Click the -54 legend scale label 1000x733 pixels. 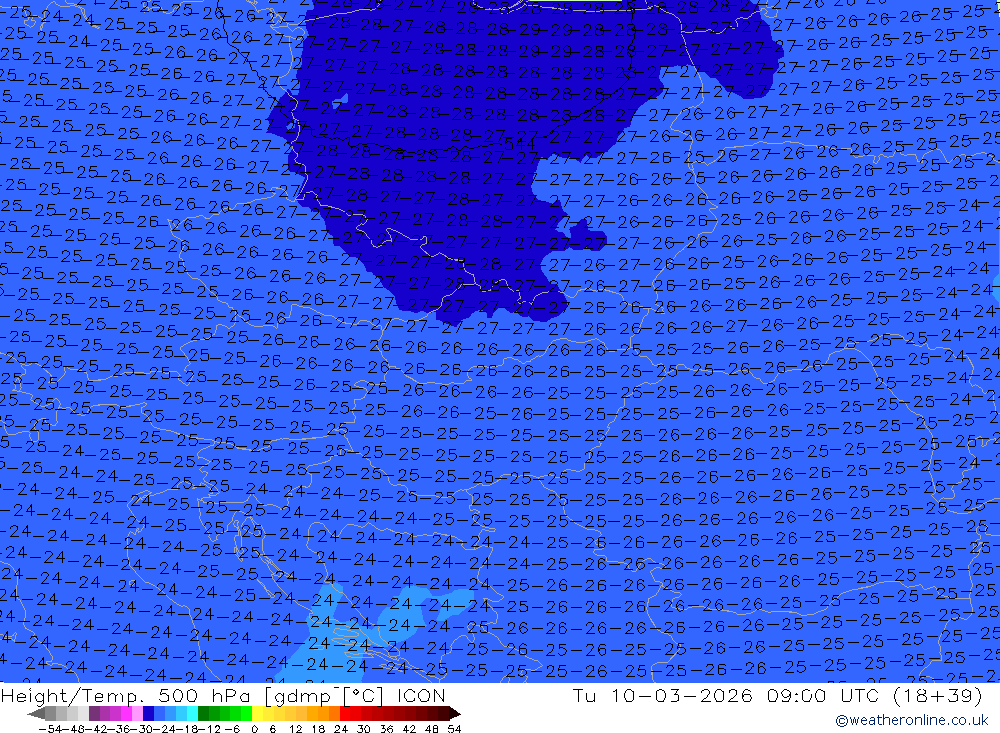pyautogui.click(x=48, y=729)
